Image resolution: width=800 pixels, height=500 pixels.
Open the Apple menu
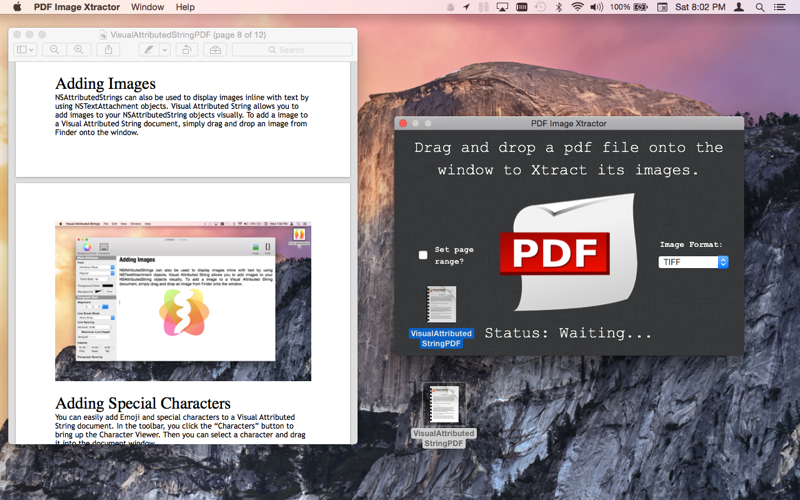point(17,7)
